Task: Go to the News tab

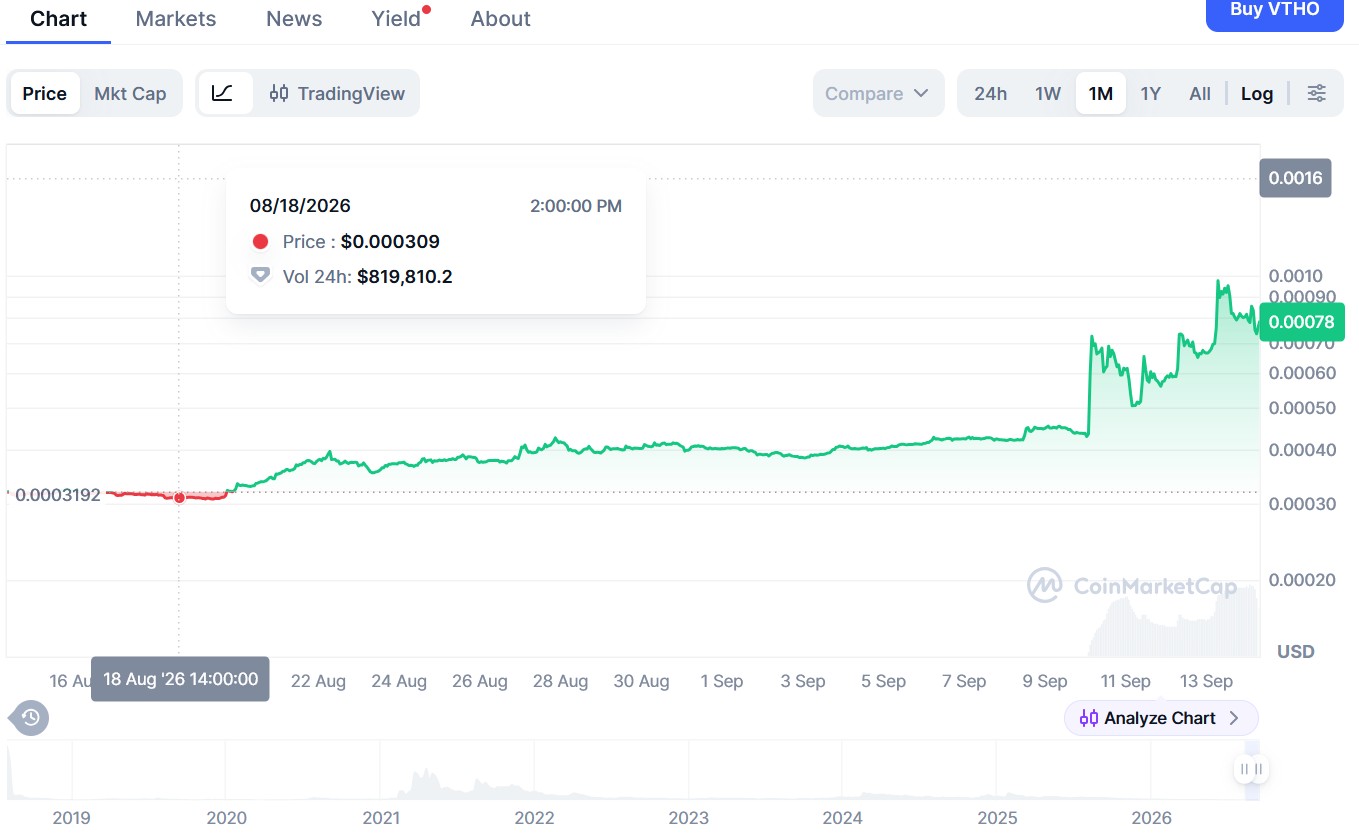Action: 294,19
